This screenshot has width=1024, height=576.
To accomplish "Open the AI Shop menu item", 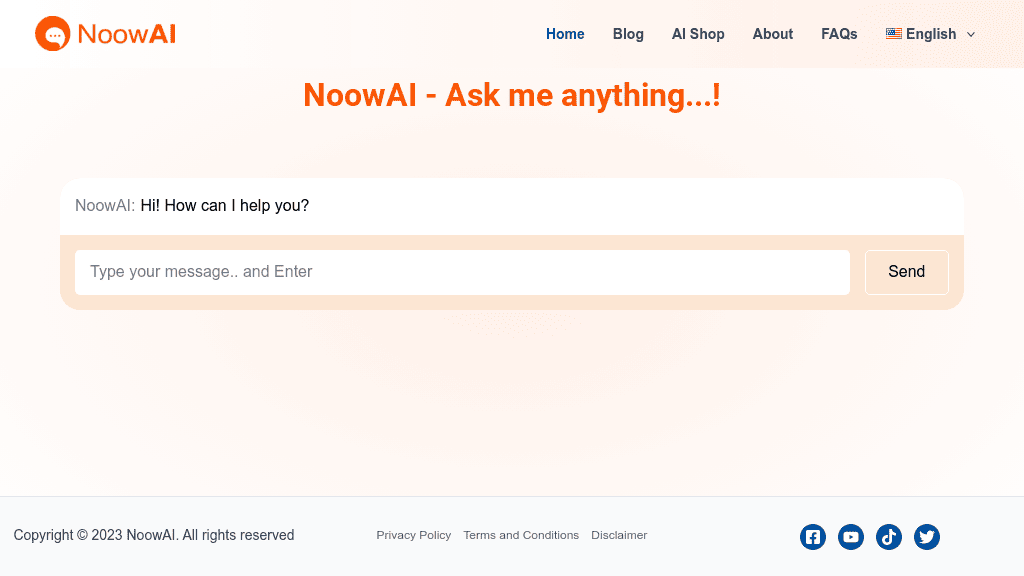I will point(698,33).
